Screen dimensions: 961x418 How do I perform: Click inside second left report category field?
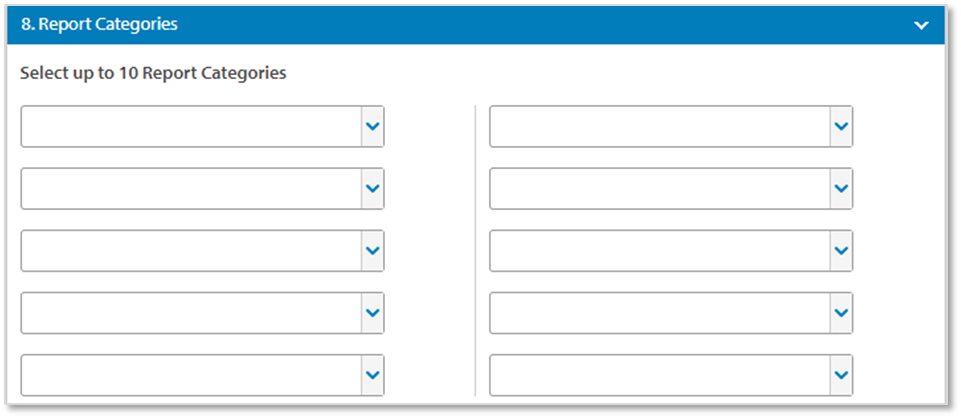coord(191,188)
